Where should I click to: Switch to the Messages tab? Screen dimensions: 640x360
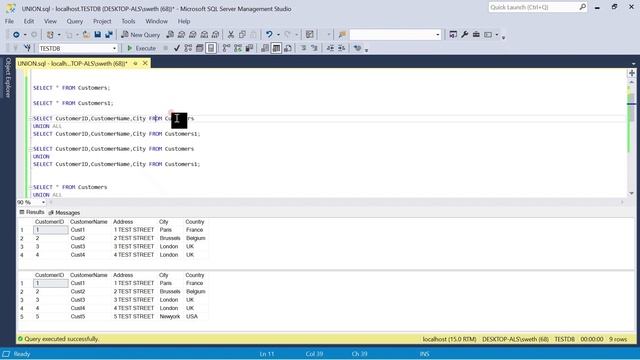[64, 213]
